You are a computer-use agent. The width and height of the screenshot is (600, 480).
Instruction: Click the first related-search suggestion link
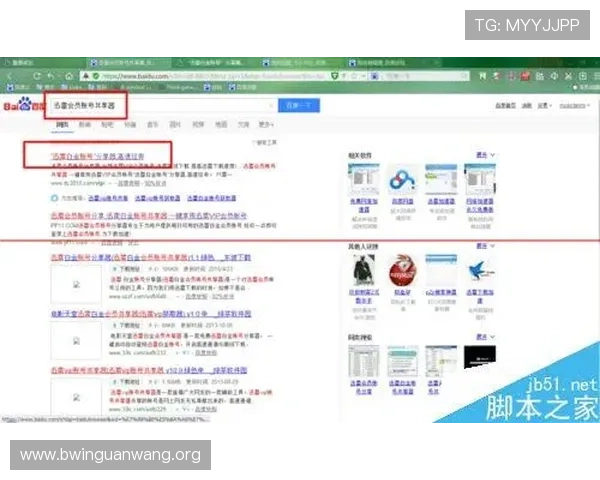108,198
